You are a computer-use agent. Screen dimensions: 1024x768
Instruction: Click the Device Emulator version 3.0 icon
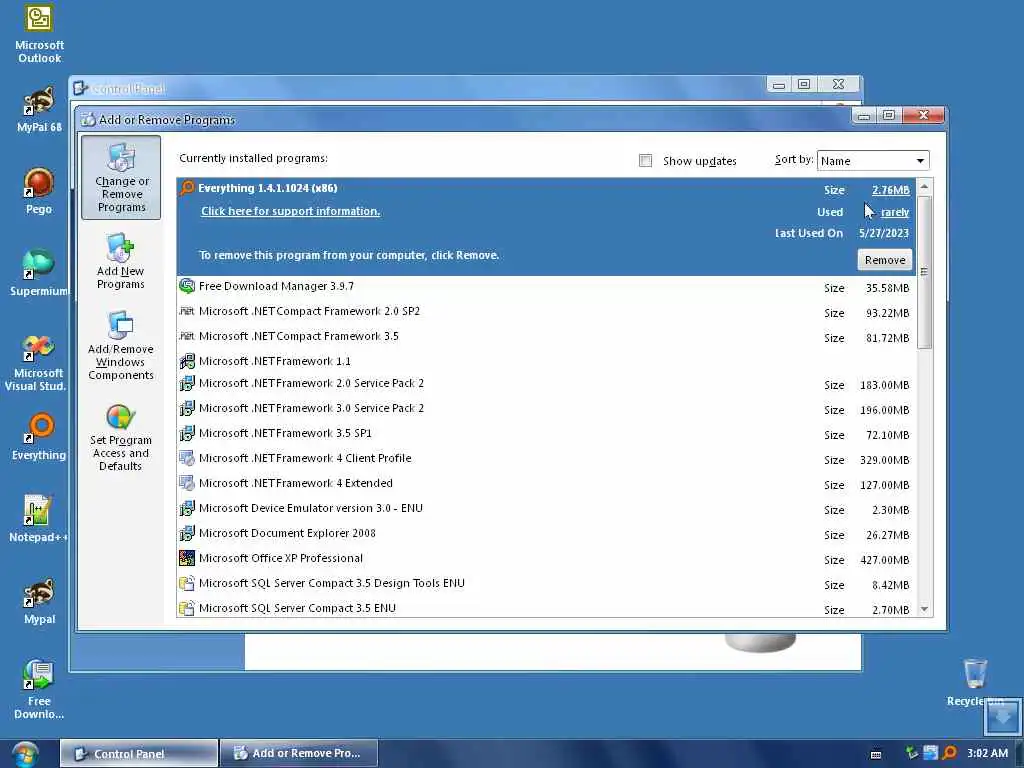pyautogui.click(x=187, y=508)
